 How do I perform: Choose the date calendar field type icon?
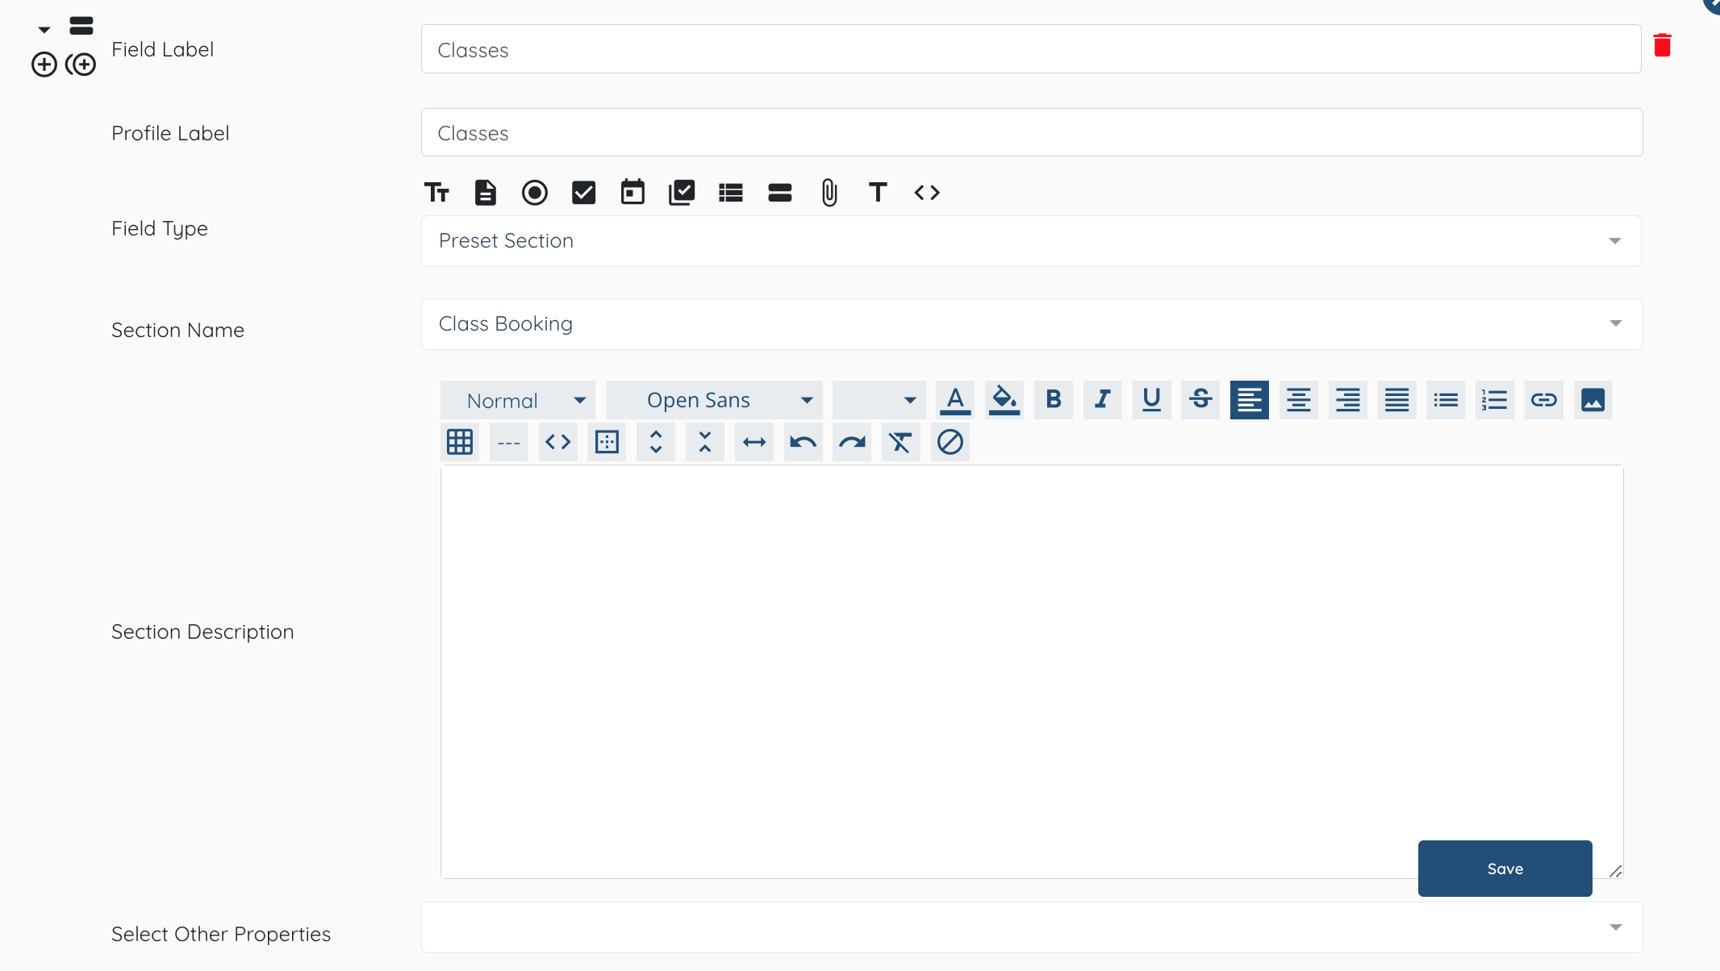click(632, 192)
